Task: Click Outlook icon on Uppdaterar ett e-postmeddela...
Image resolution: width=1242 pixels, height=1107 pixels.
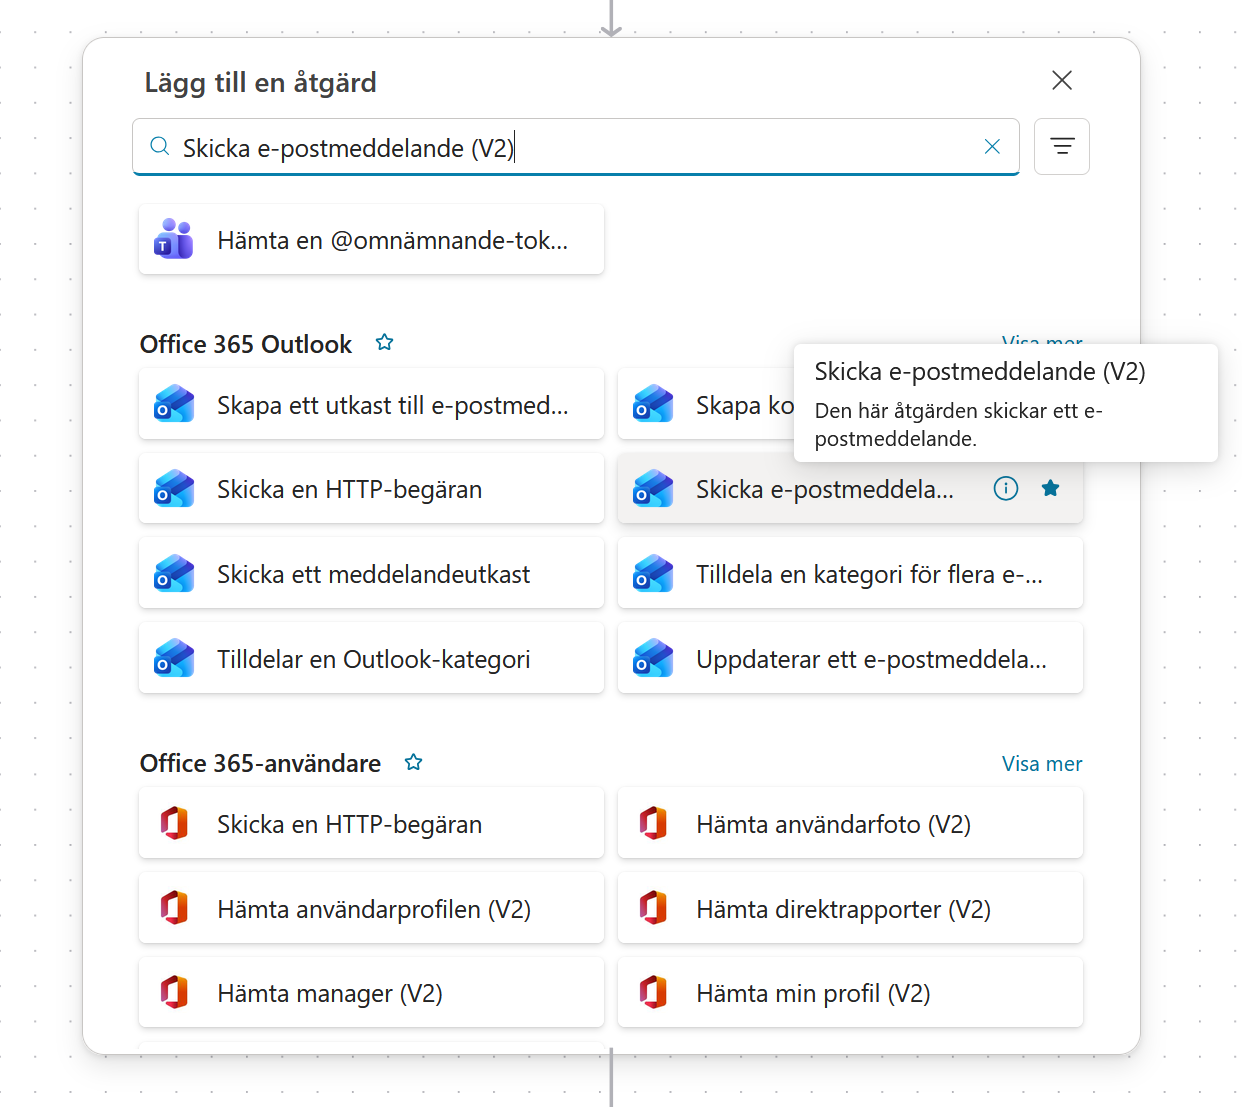Action: click(x=653, y=659)
